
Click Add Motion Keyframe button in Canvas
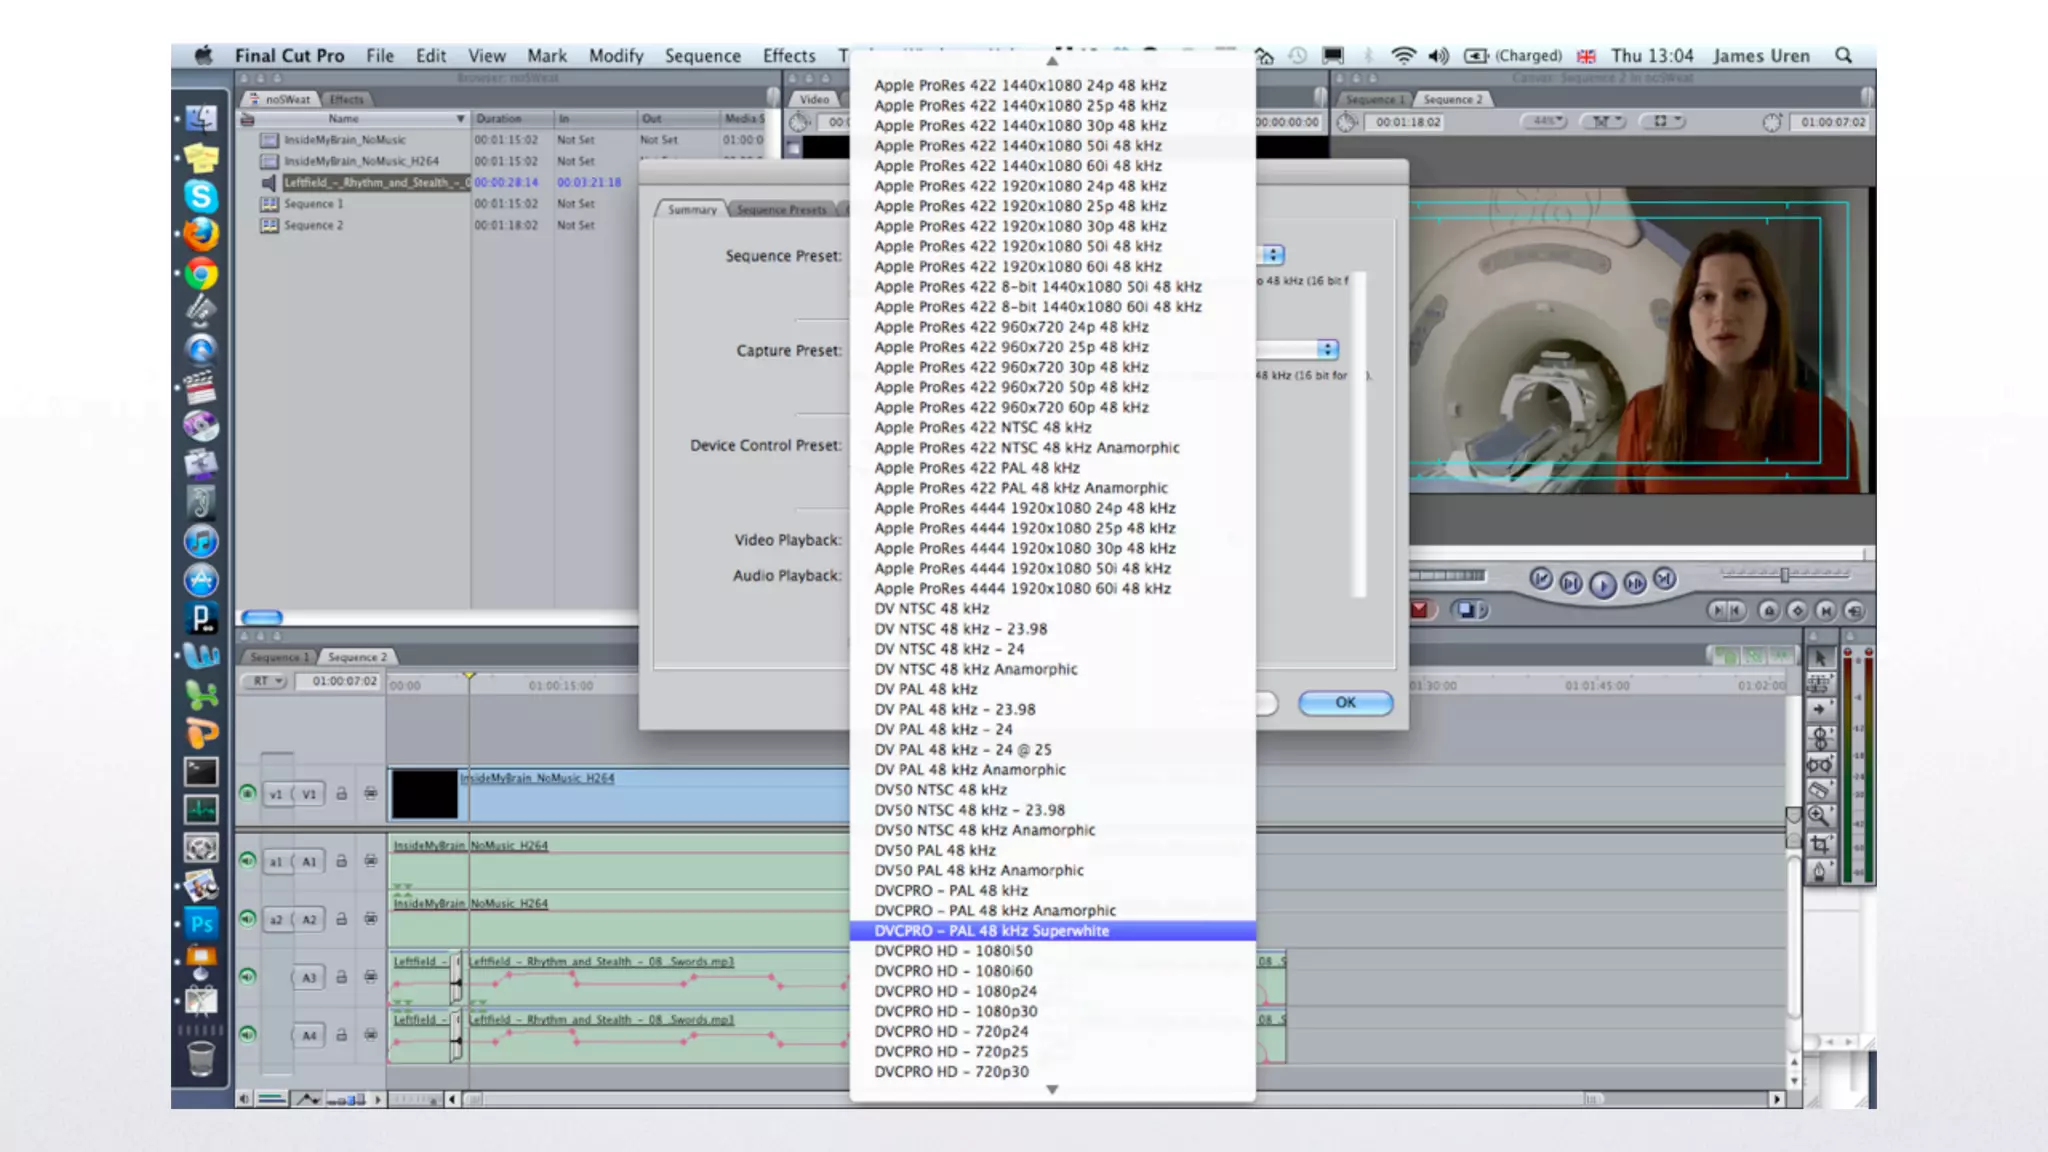click(1797, 610)
